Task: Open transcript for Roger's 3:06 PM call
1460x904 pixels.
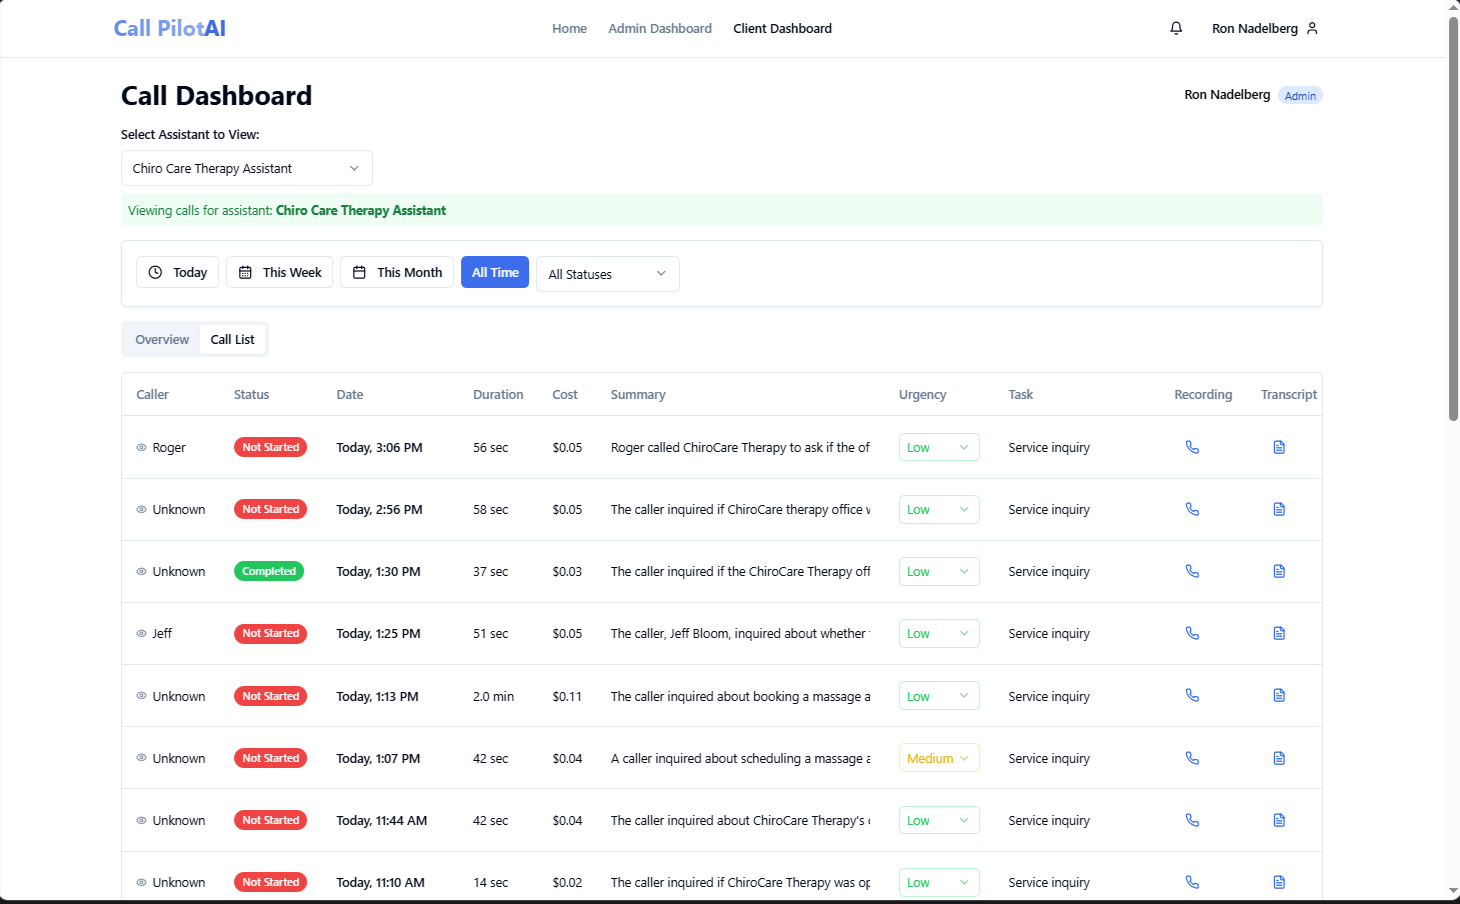Action: 1279,447
